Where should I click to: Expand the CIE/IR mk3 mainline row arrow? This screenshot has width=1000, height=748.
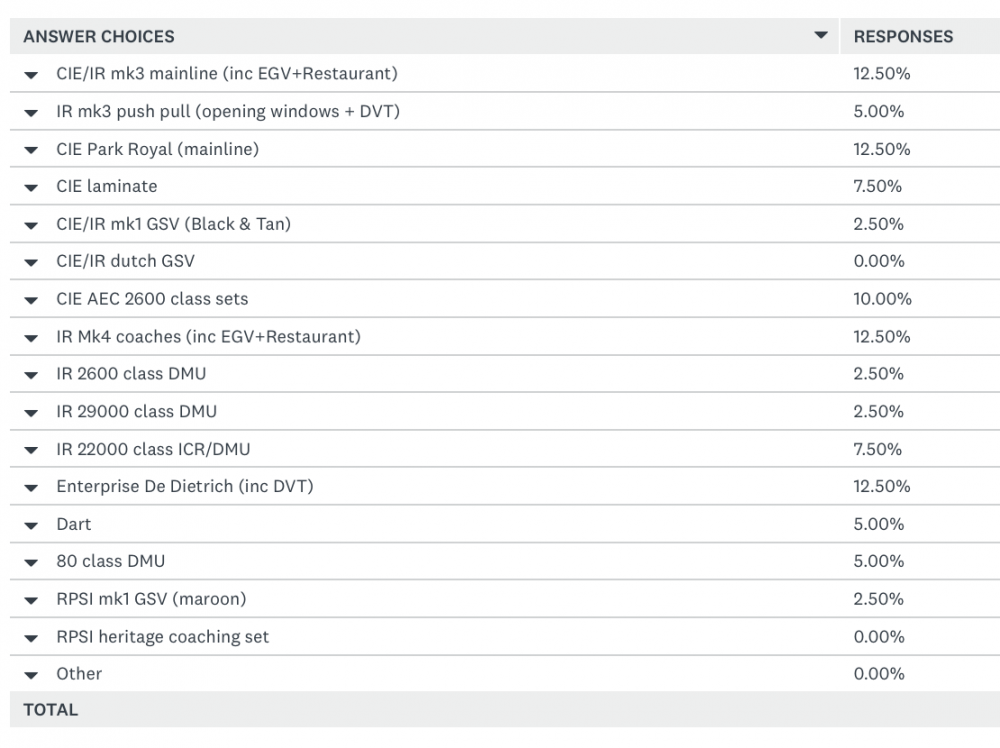point(32,75)
